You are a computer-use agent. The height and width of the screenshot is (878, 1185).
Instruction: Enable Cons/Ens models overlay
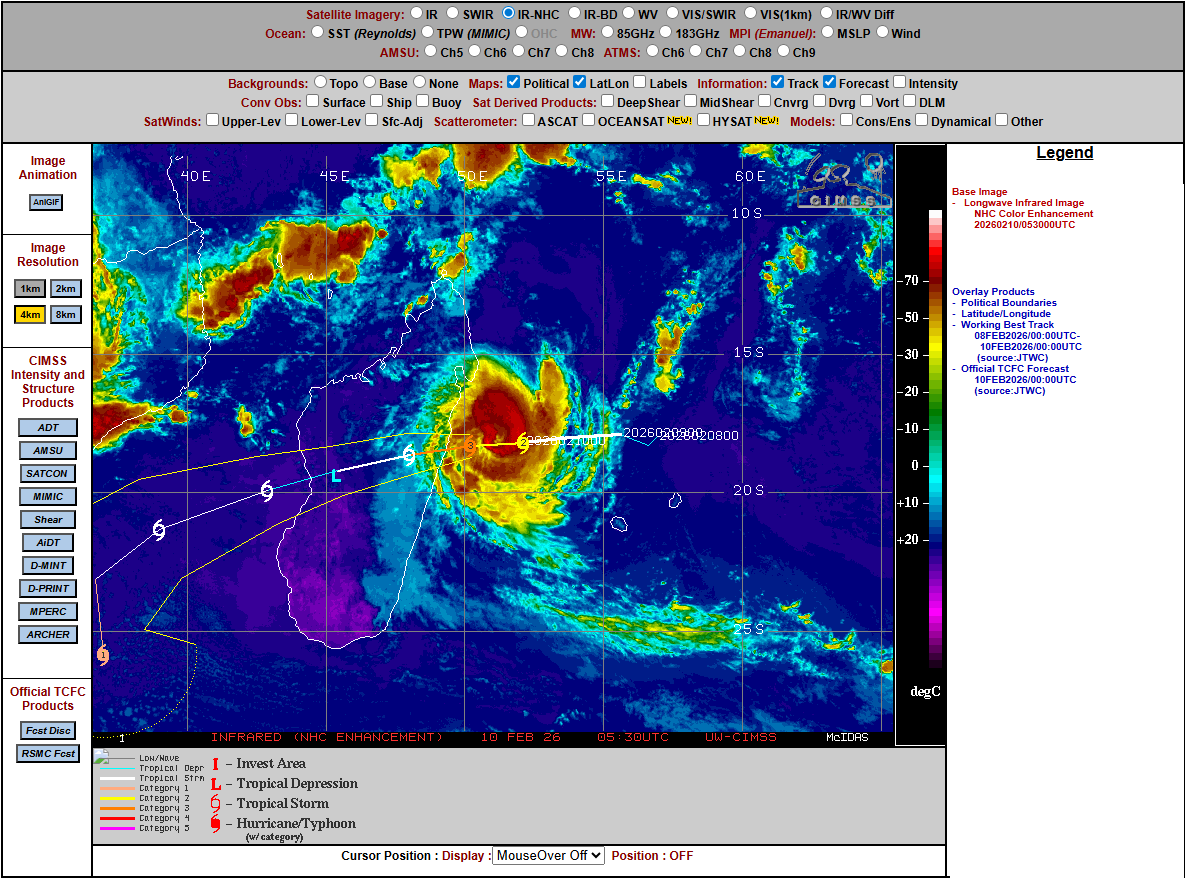847,119
